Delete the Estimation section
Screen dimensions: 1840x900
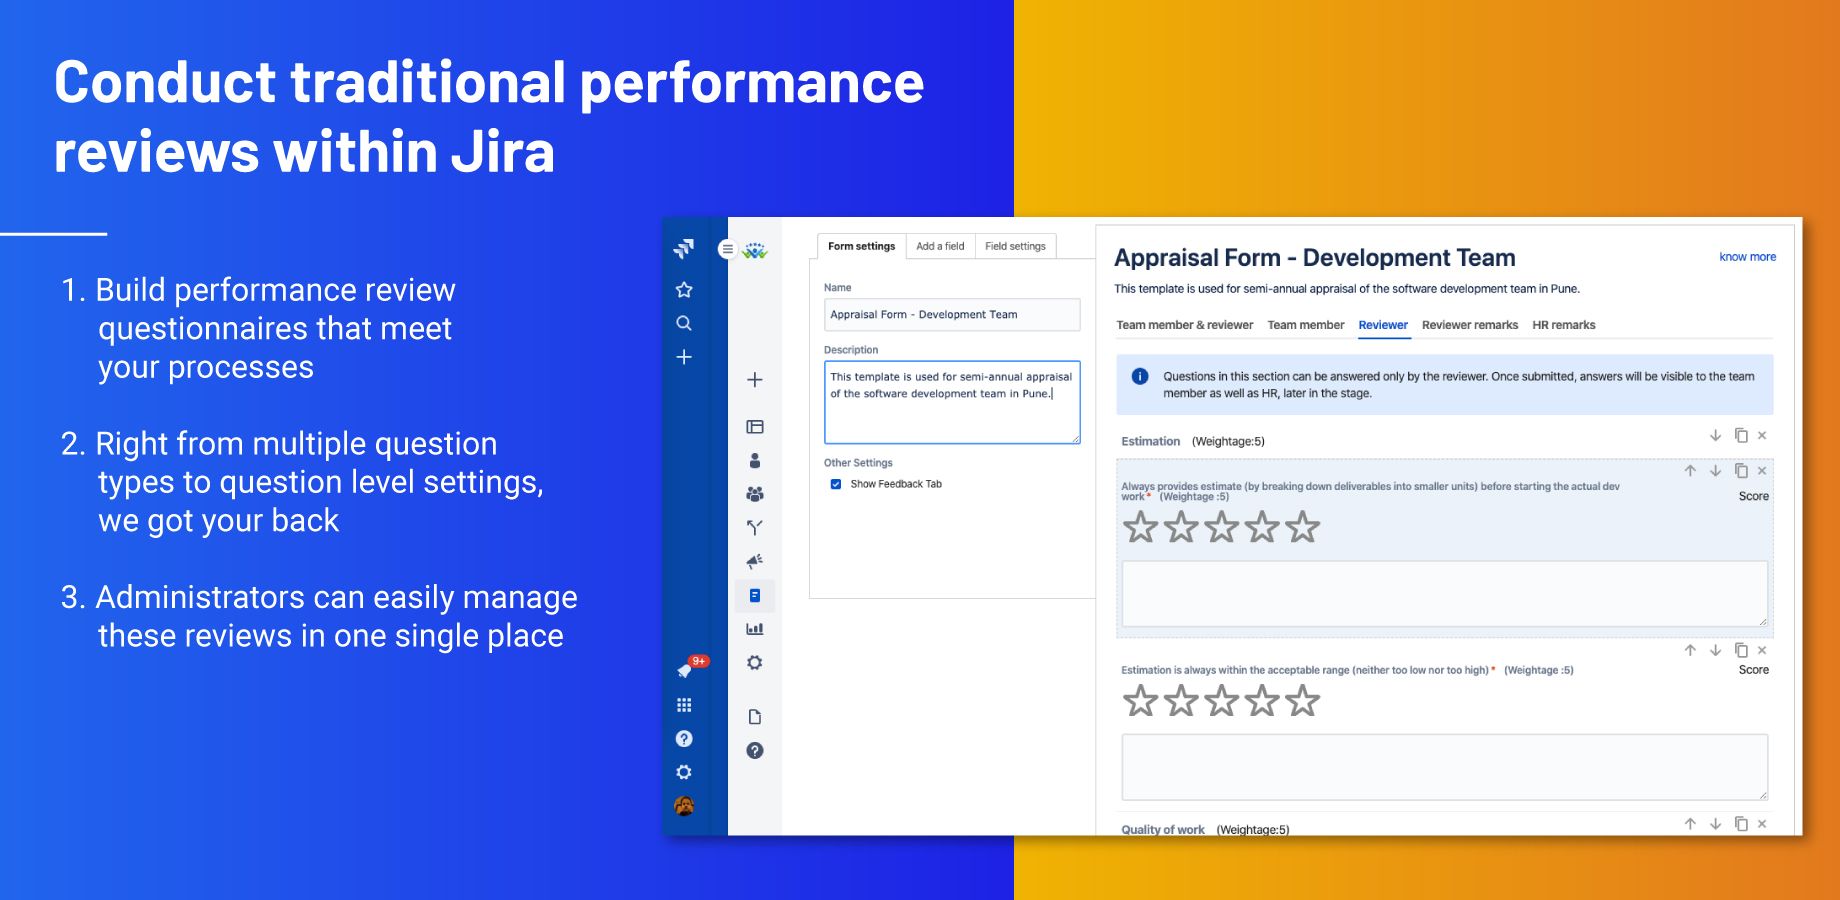coord(1762,435)
